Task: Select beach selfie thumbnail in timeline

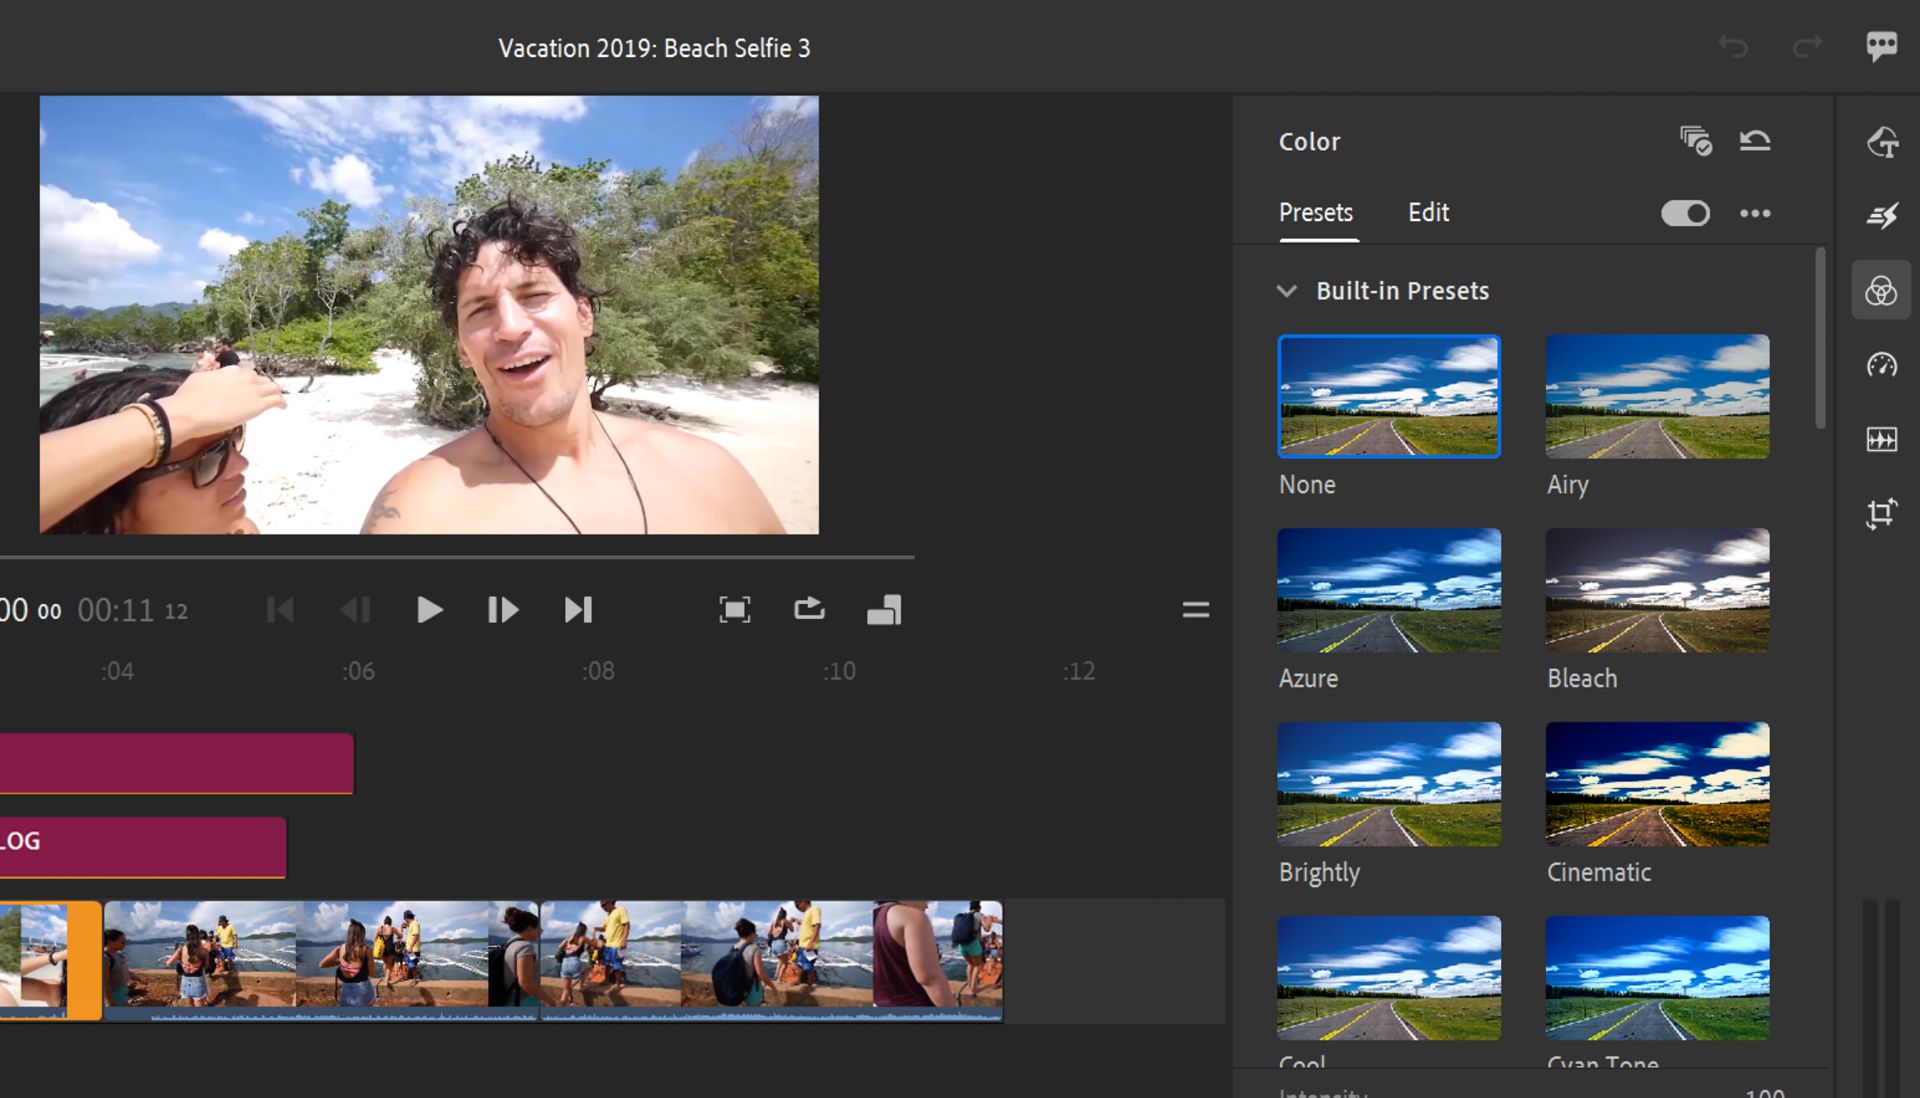Action: click(38, 956)
